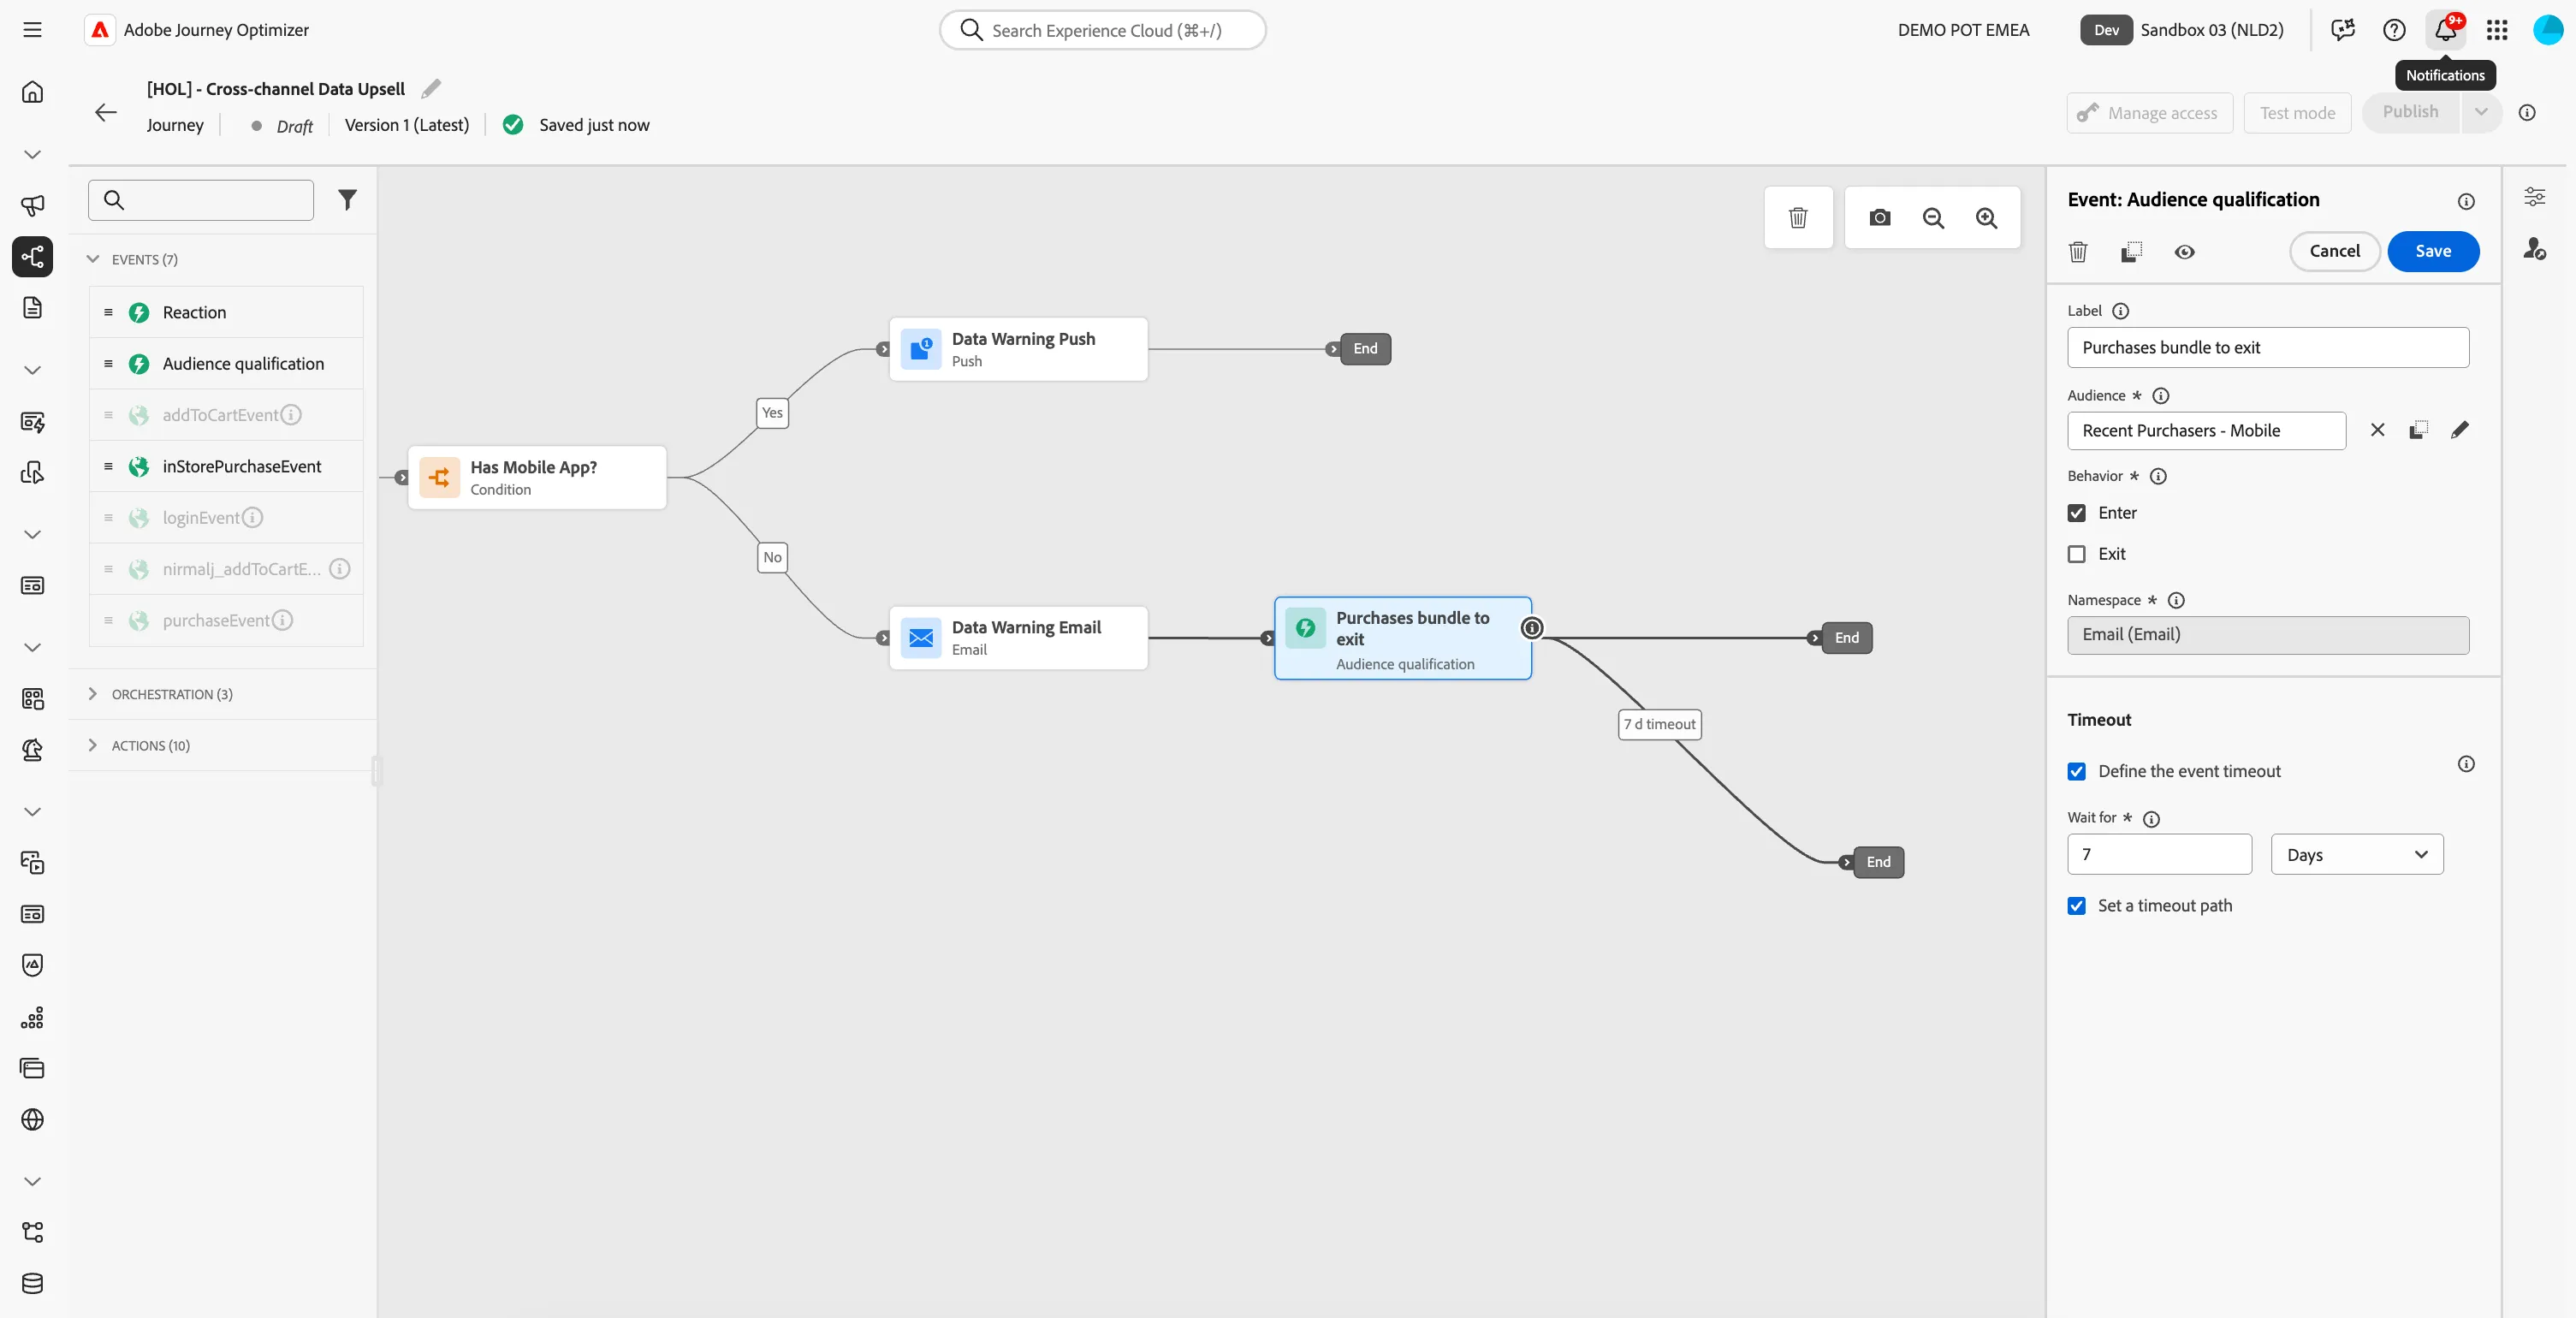
Task: Click the back arrow beside journey title
Action: (x=106, y=112)
